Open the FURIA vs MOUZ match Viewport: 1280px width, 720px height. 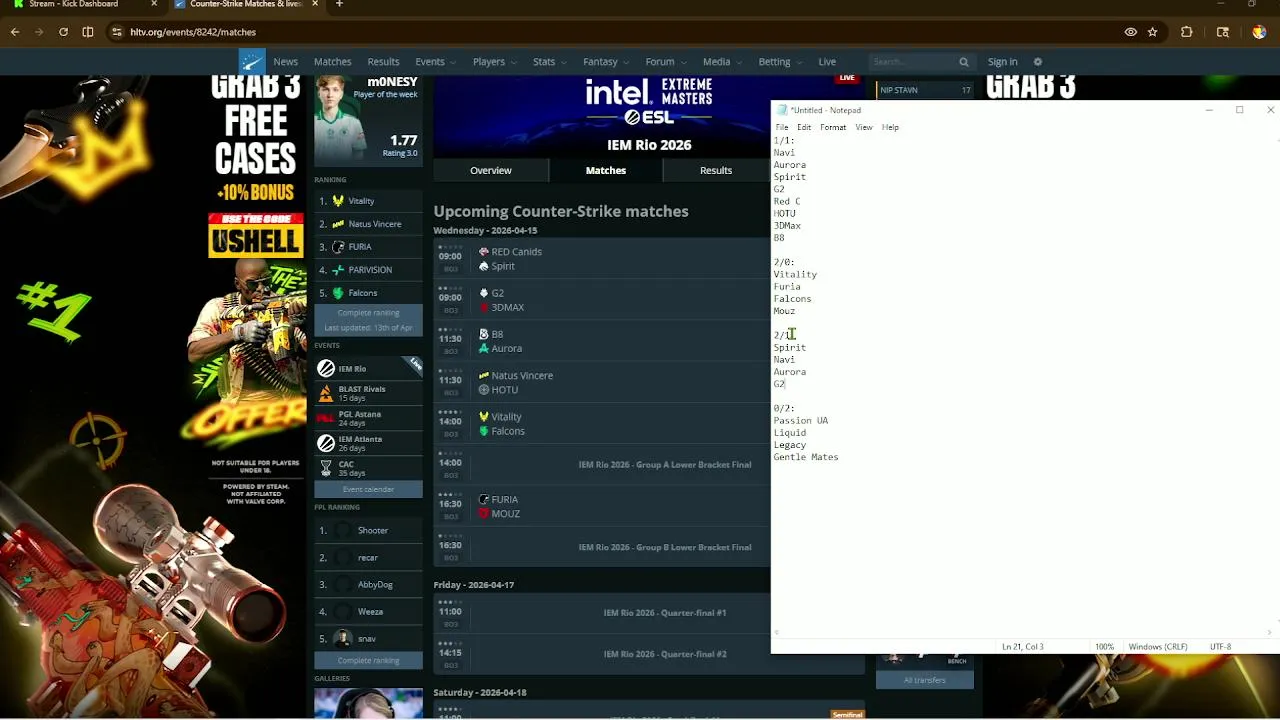pyautogui.click(x=601, y=506)
